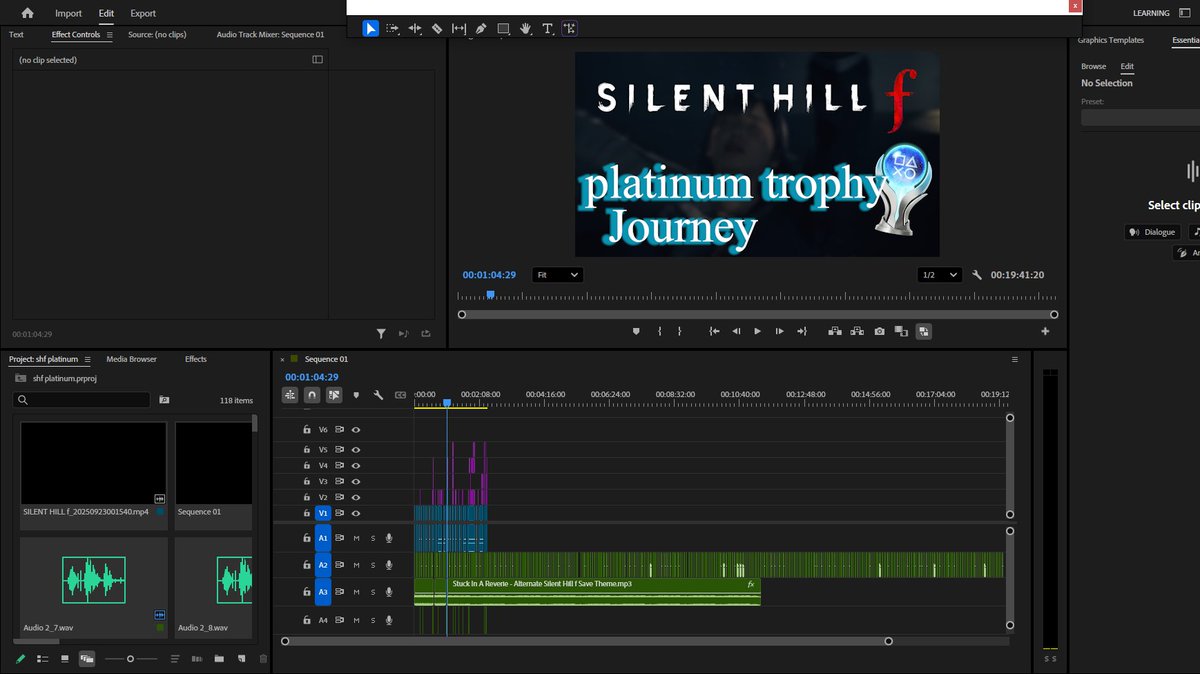Image resolution: width=1200 pixels, height=674 pixels.
Task: Select the Selection tool arrow
Action: [x=370, y=29]
